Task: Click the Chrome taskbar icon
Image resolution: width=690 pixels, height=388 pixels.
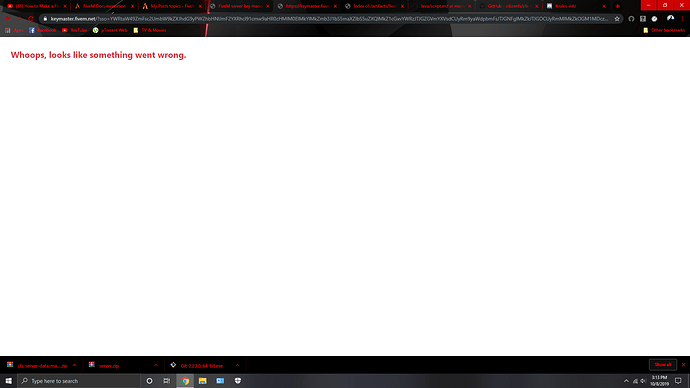Action: (185, 381)
